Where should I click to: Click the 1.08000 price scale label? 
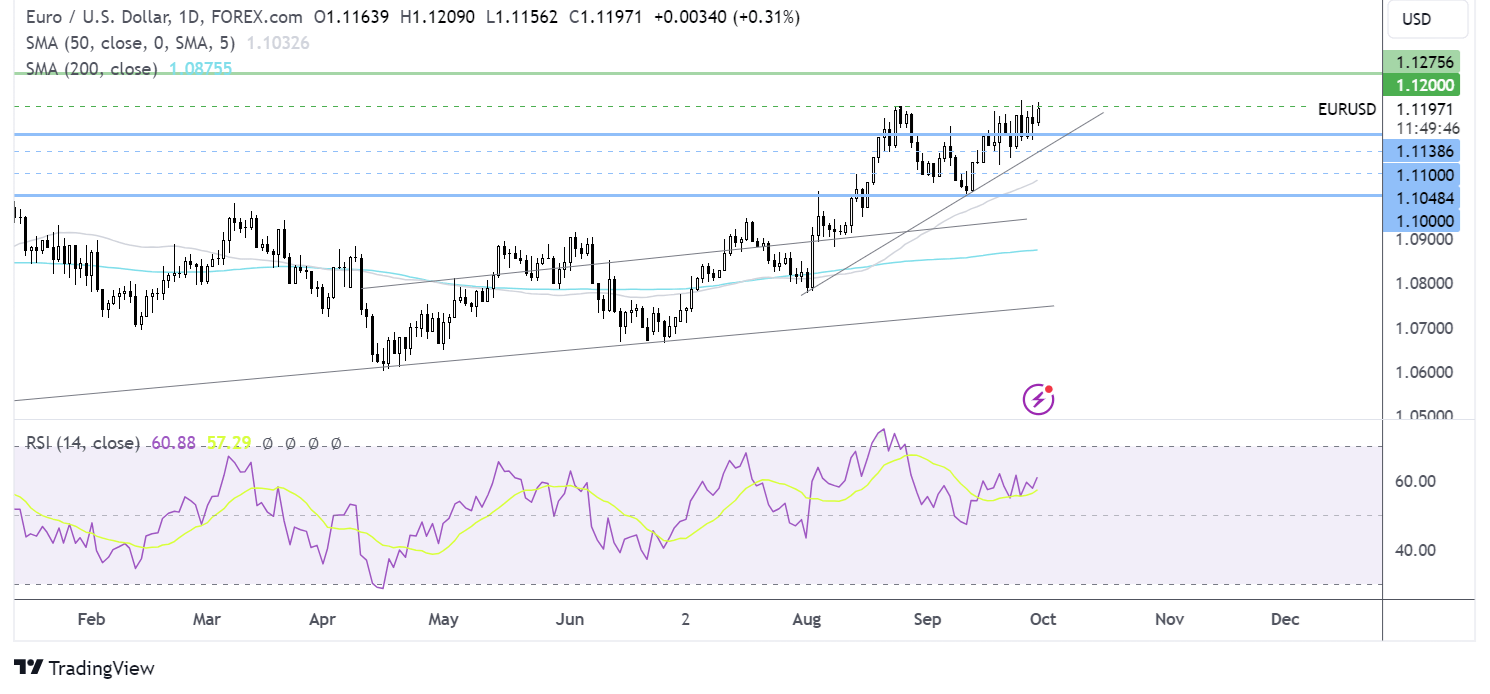[1426, 284]
